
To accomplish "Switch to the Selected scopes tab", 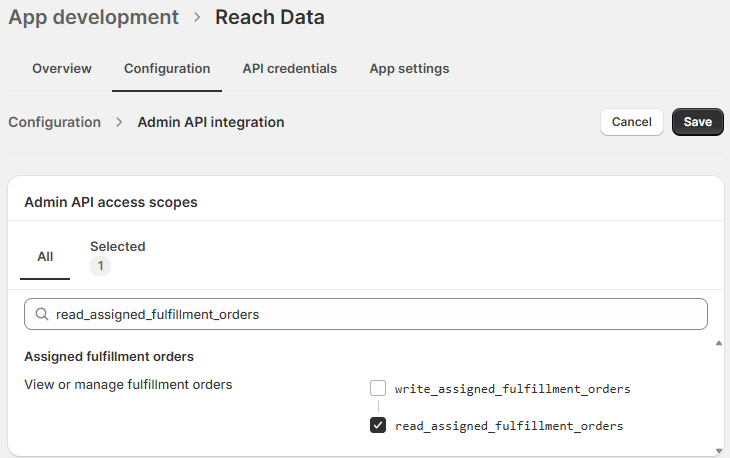I will tap(117, 246).
